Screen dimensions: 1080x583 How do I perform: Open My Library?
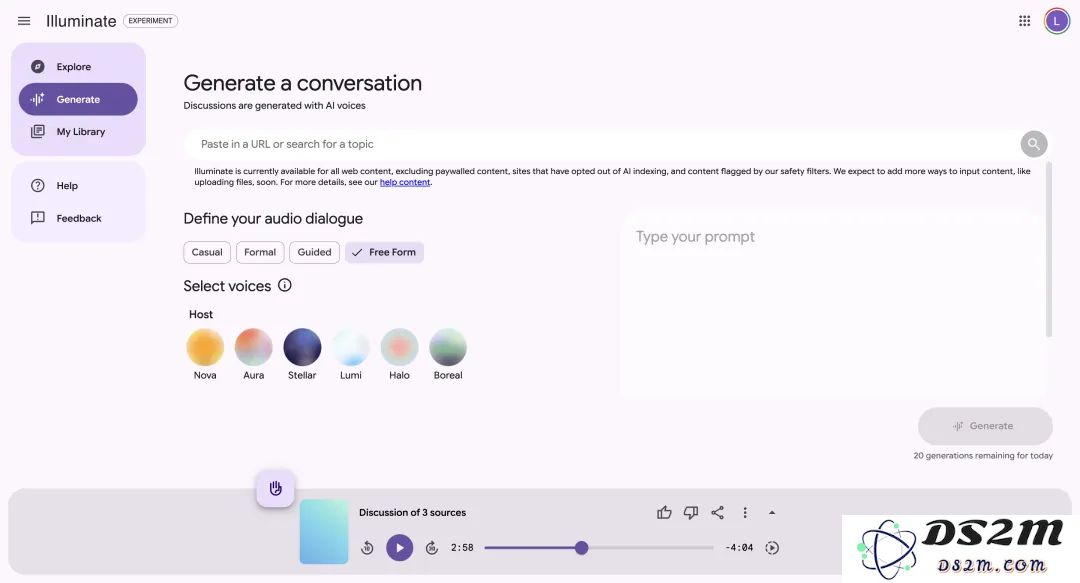point(78,132)
